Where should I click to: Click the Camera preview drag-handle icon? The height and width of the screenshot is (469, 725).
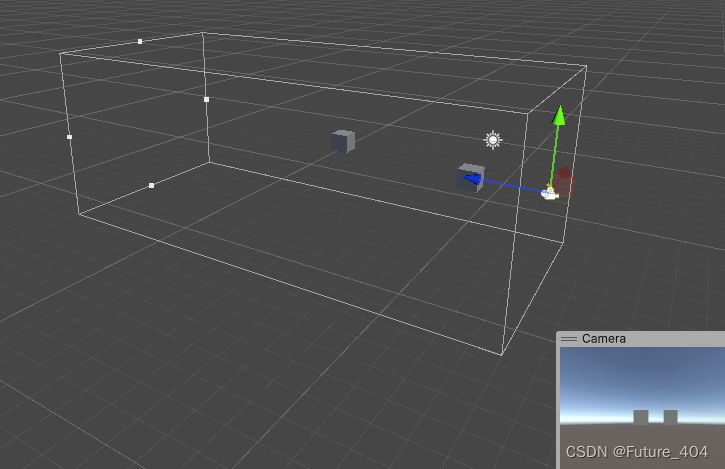569,339
